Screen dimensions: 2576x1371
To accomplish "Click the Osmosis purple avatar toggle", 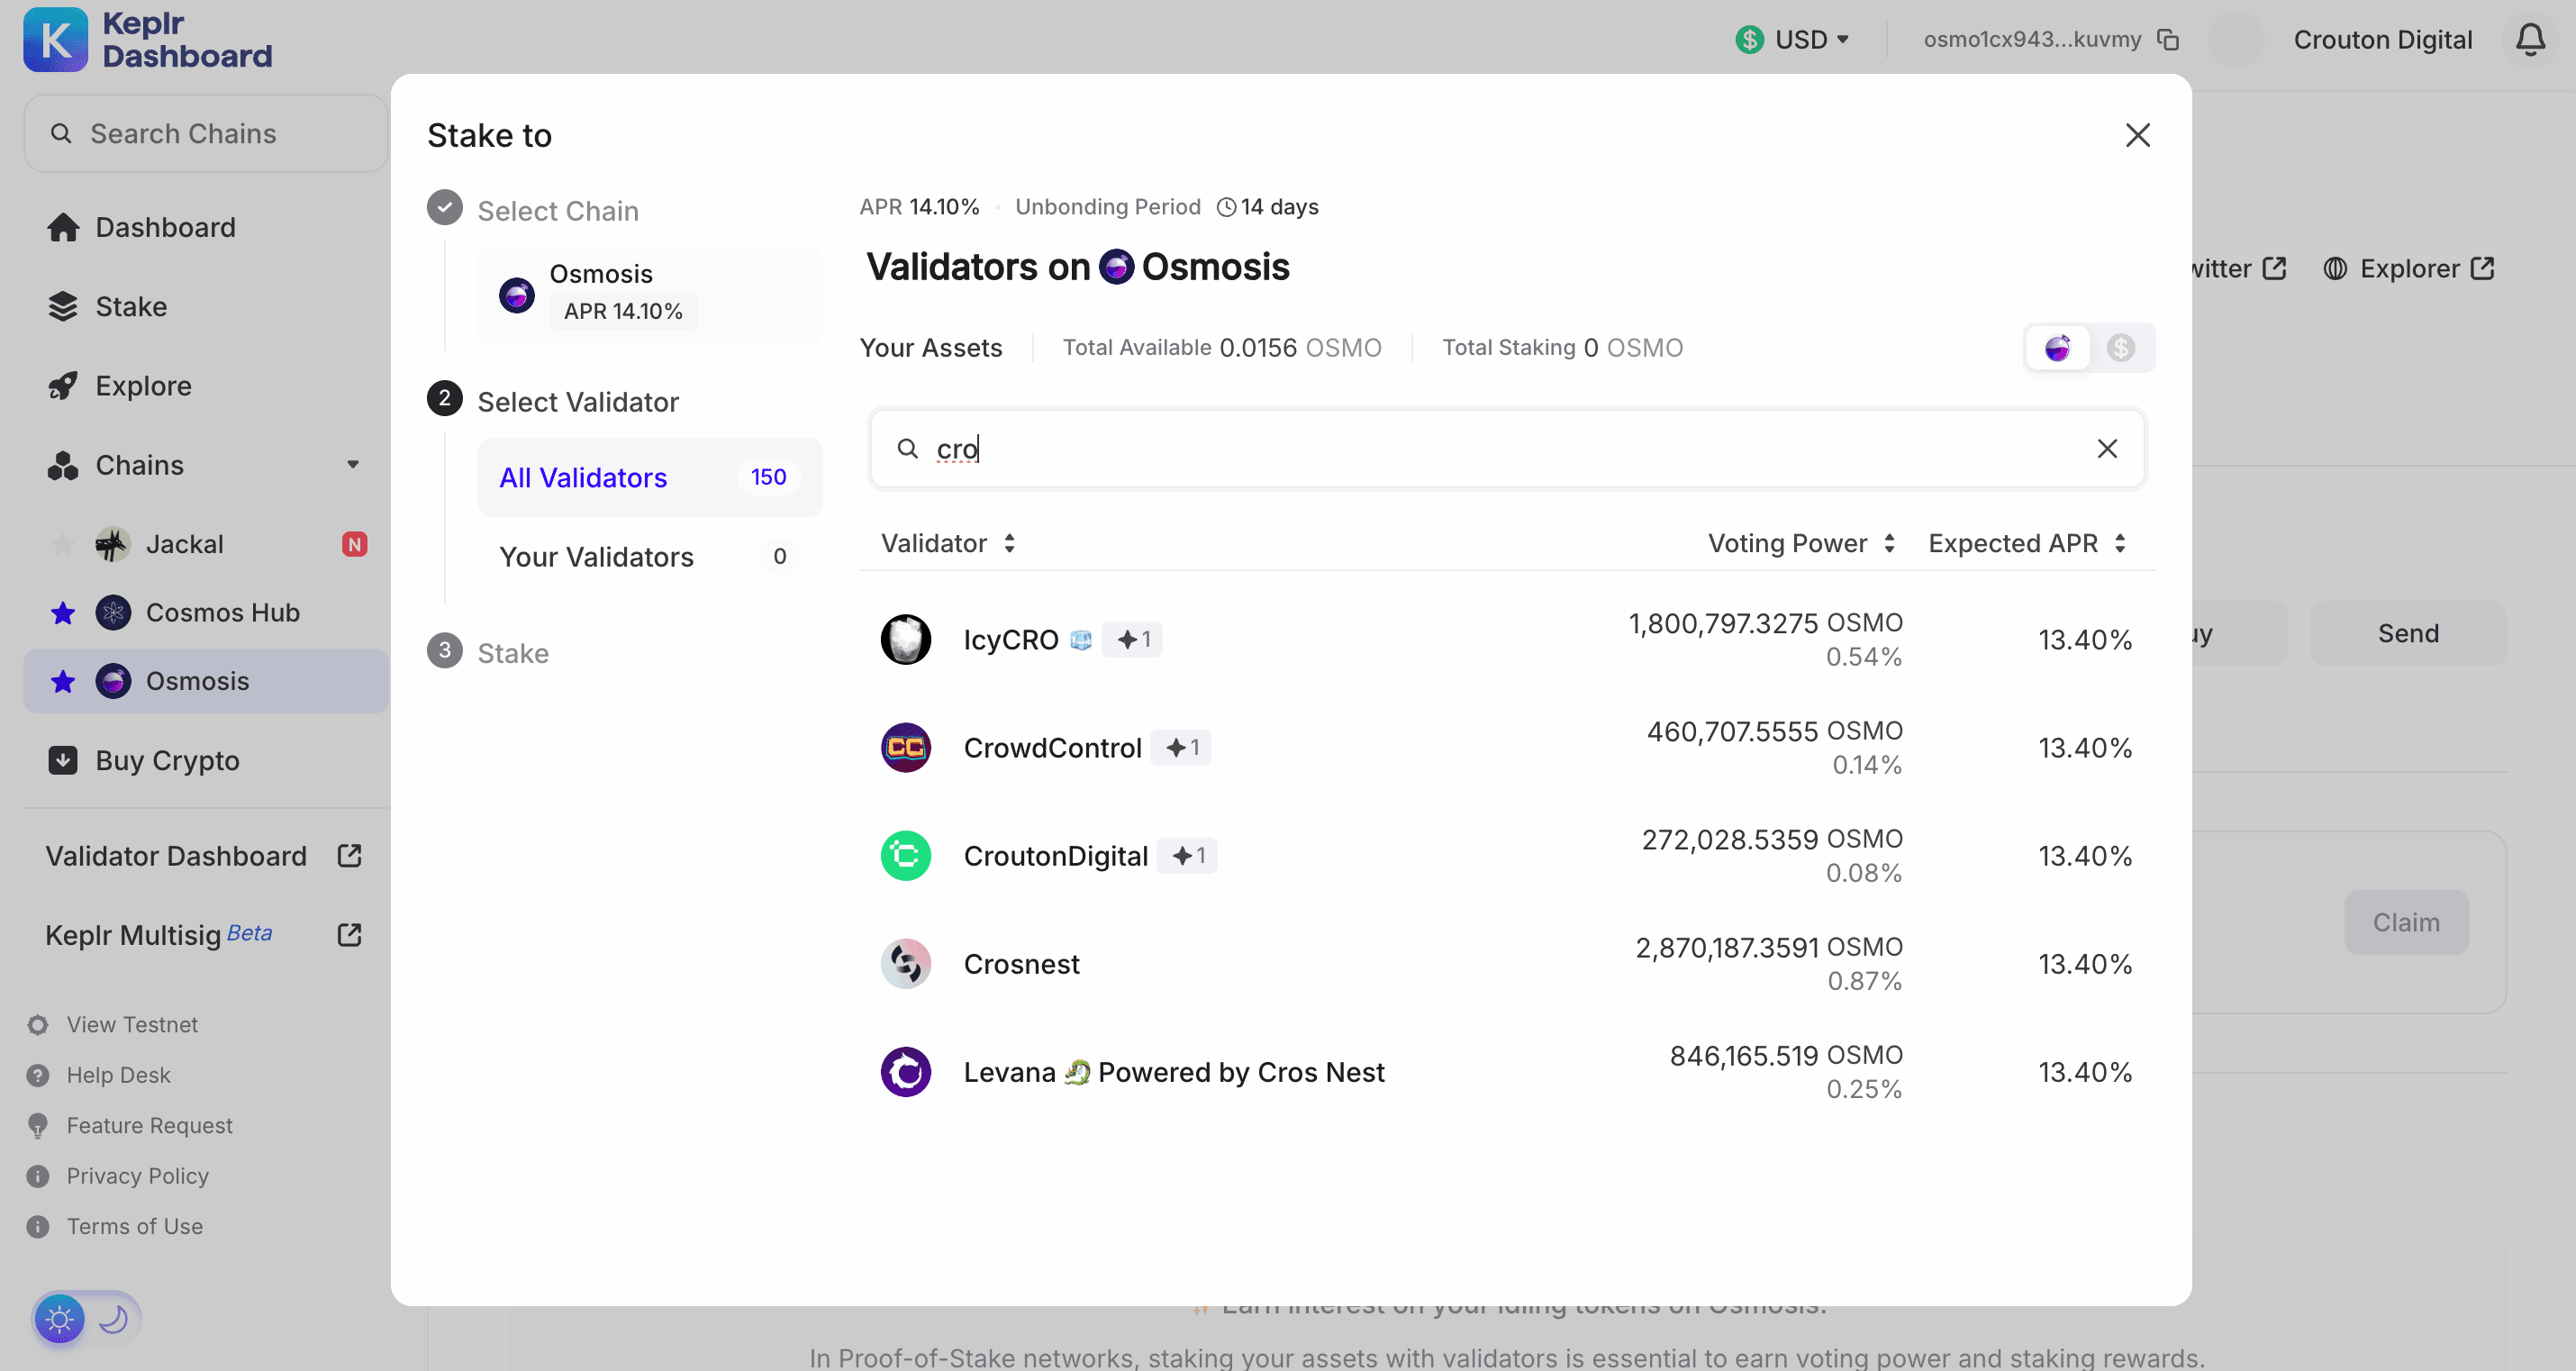I will point(2058,350).
